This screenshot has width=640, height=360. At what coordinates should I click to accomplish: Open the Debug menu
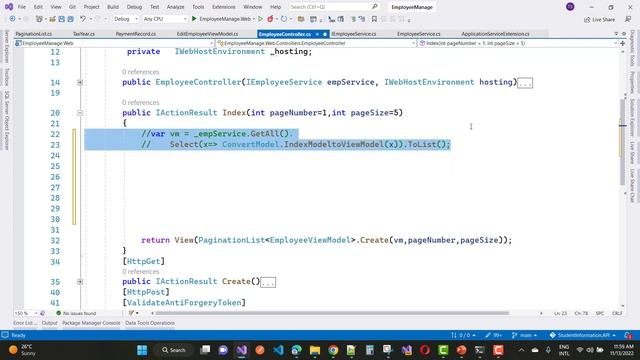point(134,7)
